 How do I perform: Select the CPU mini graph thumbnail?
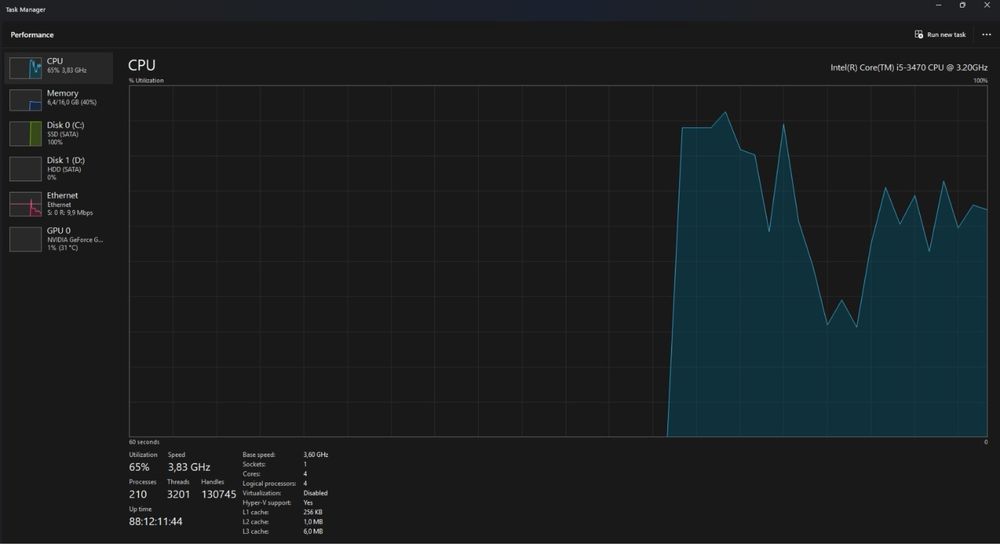(x=26, y=68)
